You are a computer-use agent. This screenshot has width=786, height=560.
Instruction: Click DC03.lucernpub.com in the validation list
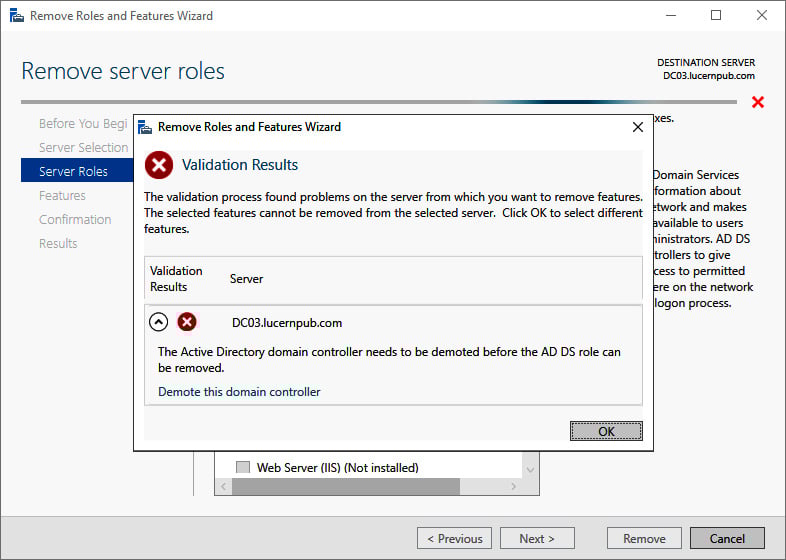coord(287,323)
